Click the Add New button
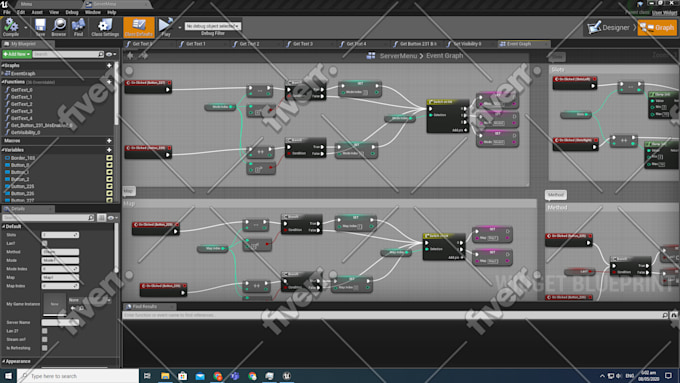Viewport: 680px width, 383px height. tap(16, 54)
